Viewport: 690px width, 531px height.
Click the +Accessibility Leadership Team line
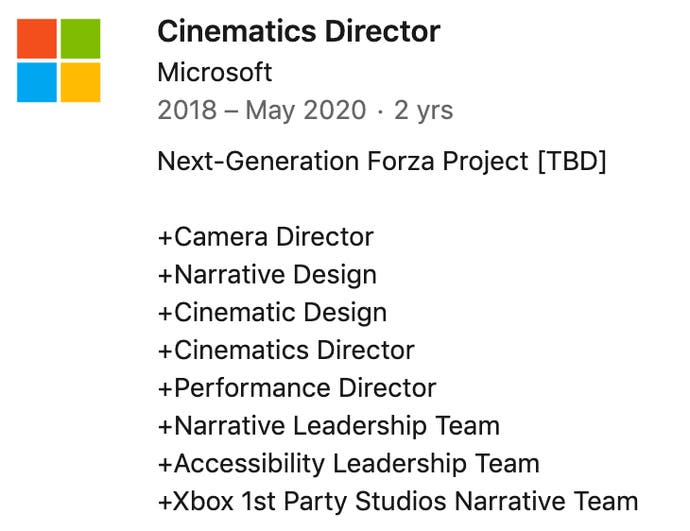pyautogui.click(x=348, y=464)
